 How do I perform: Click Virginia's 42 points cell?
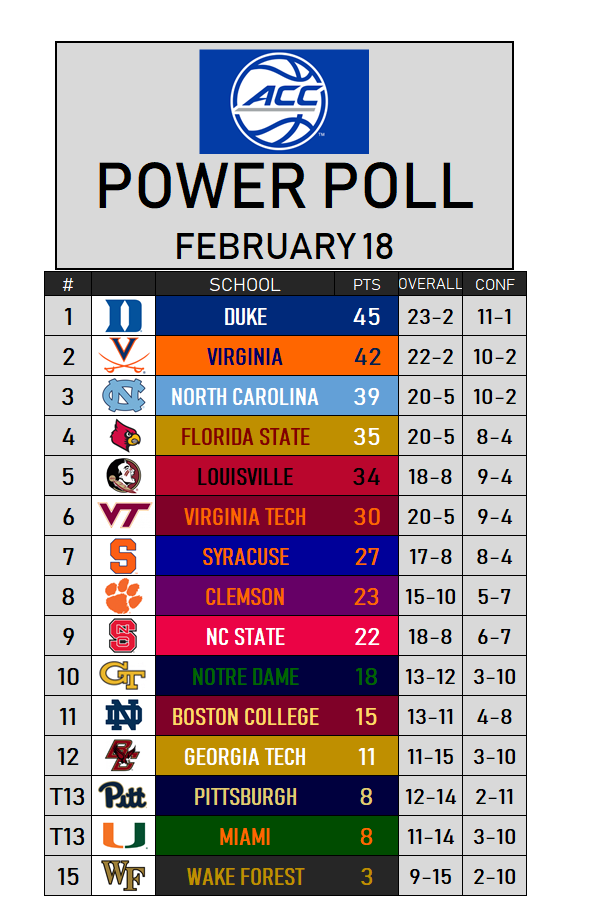(367, 356)
